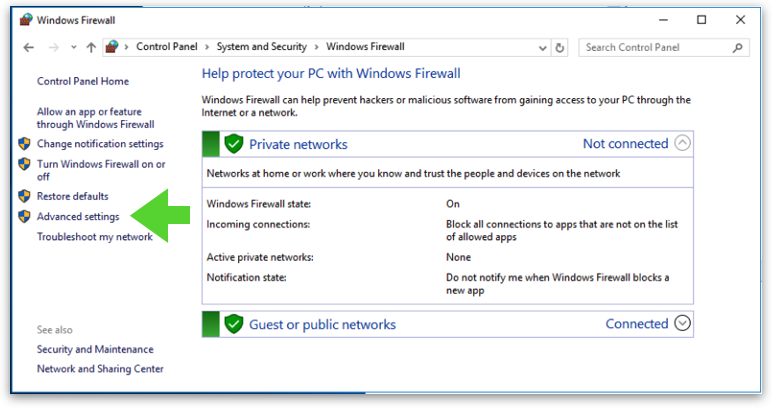The width and height of the screenshot is (772, 408).
Task: Open the address bar history dropdown
Action: (543, 48)
